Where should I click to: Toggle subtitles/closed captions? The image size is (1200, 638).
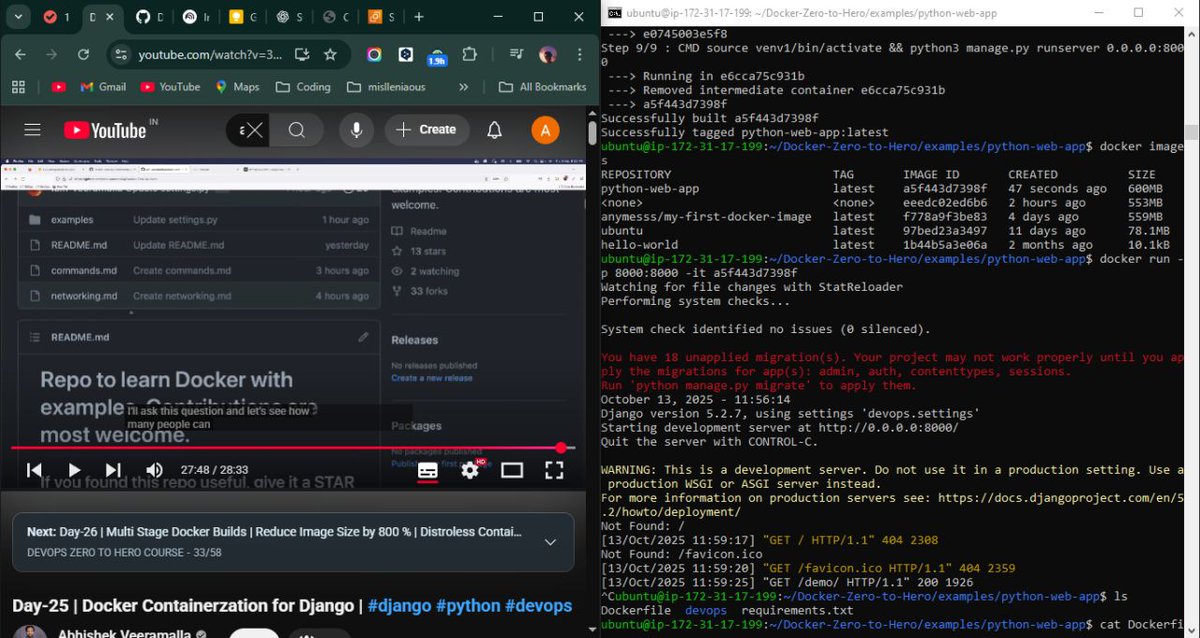click(x=427, y=471)
